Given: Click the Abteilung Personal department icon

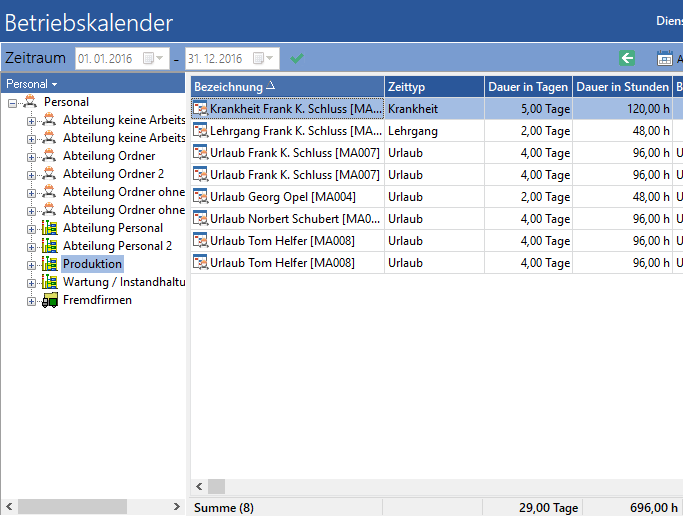Looking at the screenshot, I should tap(50, 228).
